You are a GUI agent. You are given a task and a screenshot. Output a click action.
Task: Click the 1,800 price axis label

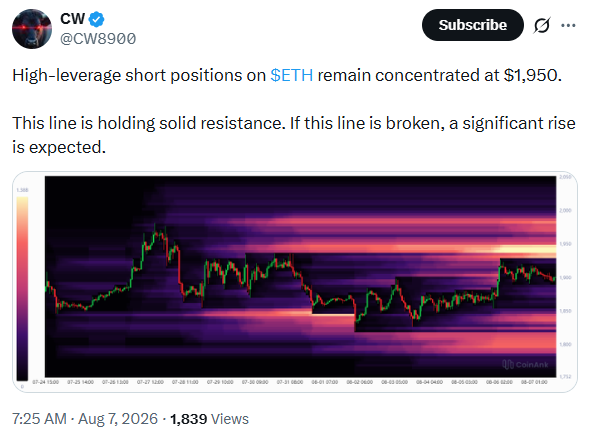pyautogui.click(x=565, y=345)
